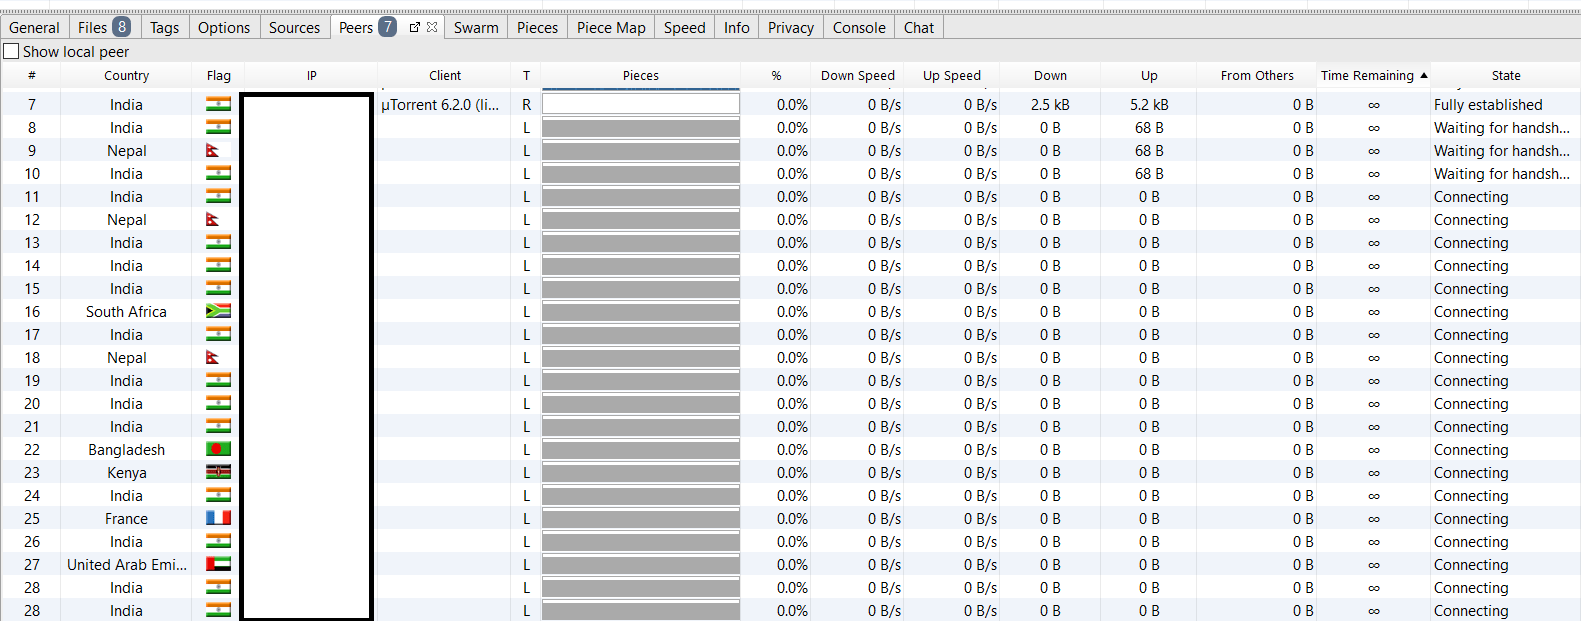Viewport: 1581px width, 621px height.
Task: Open the Files tab
Action: (104, 27)
